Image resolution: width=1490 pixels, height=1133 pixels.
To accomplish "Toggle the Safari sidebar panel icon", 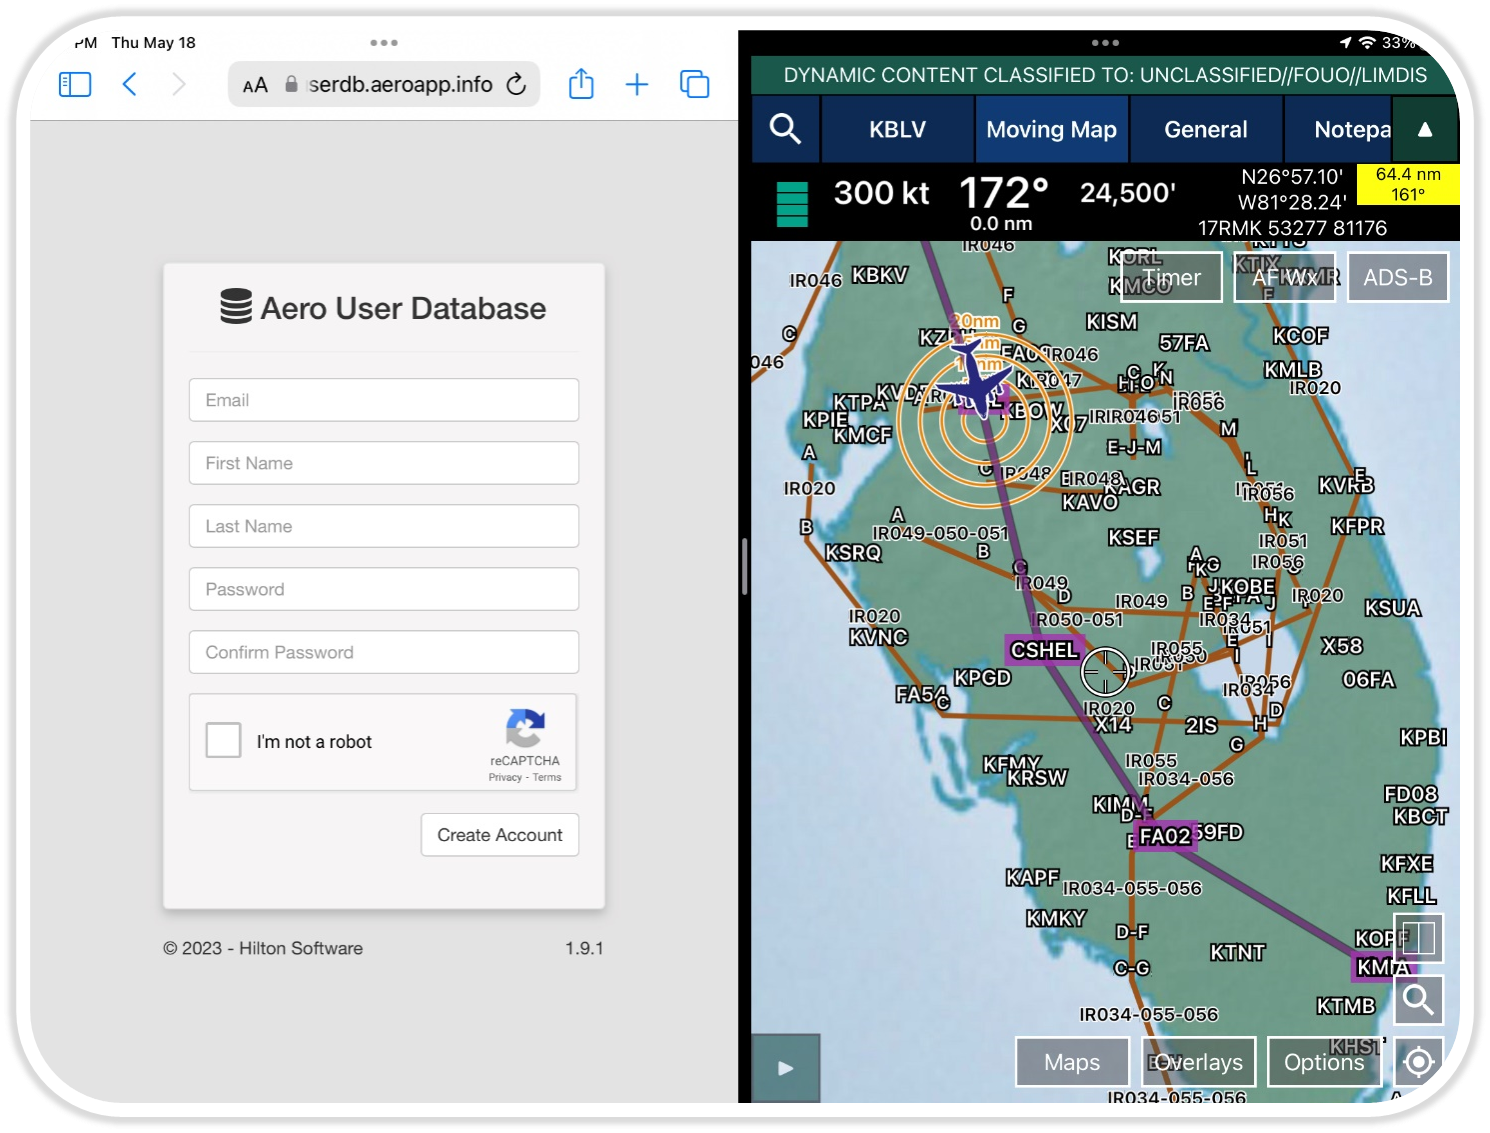I will click(75, 84).
